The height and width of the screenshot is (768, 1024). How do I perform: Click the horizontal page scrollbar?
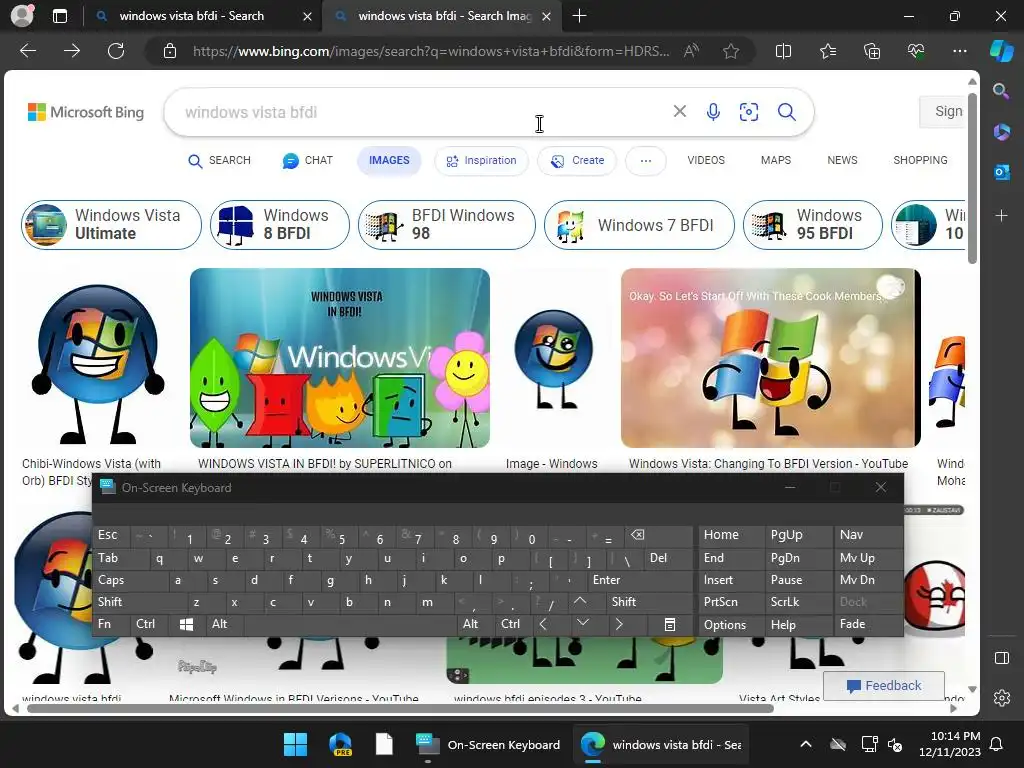400,709
